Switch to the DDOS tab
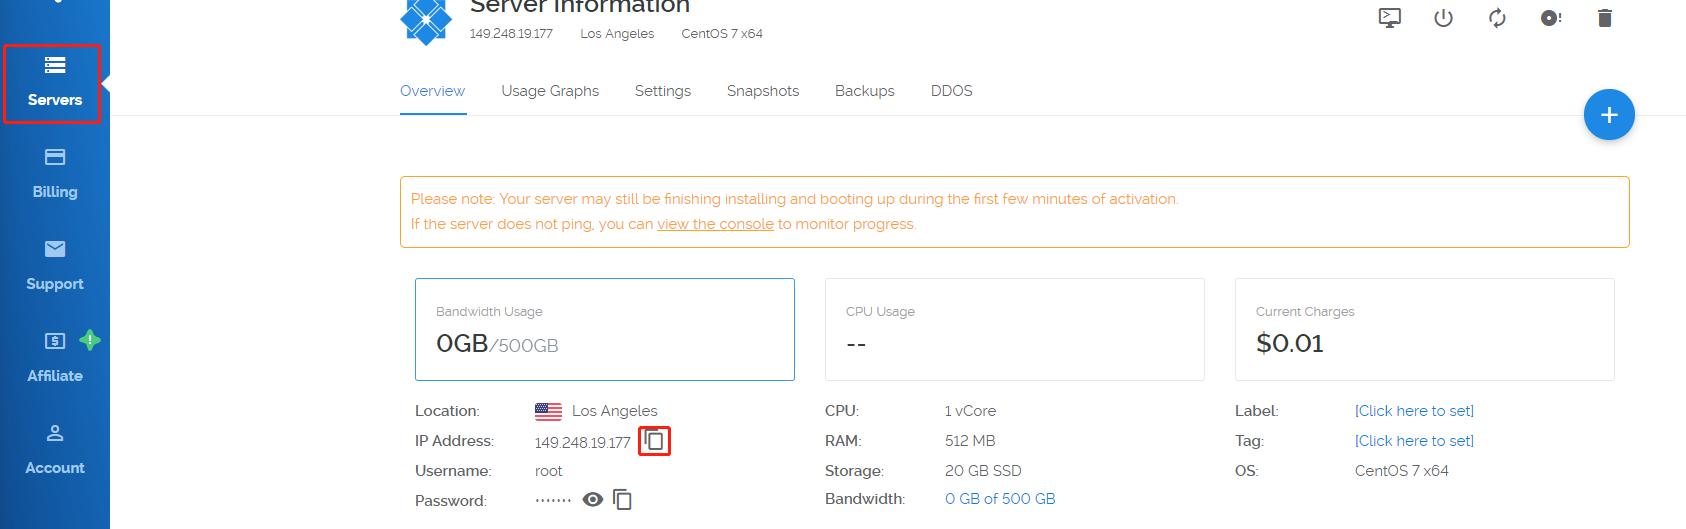This screenshot has width=1686, height=529. point(951,91)
